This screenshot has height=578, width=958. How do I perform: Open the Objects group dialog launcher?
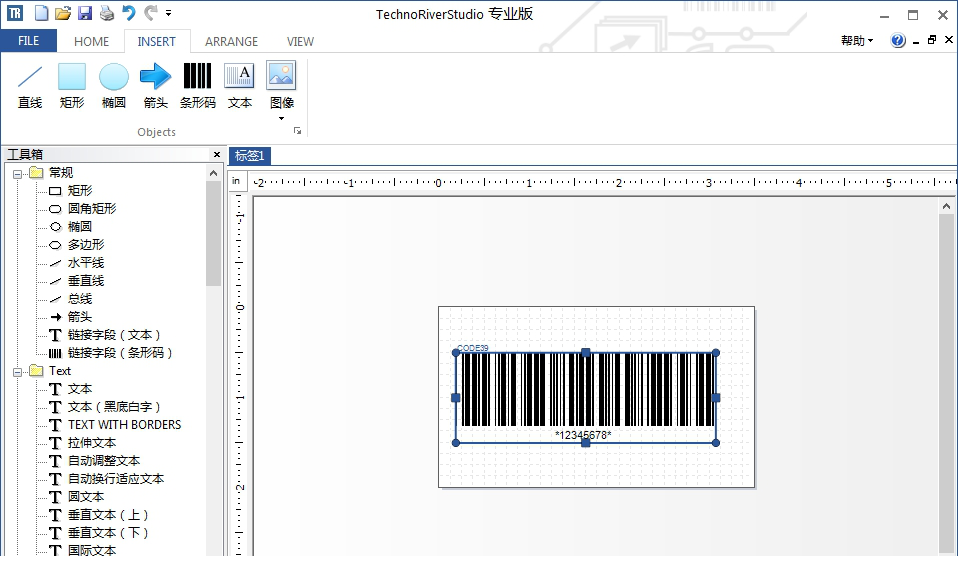pos(298,131)
